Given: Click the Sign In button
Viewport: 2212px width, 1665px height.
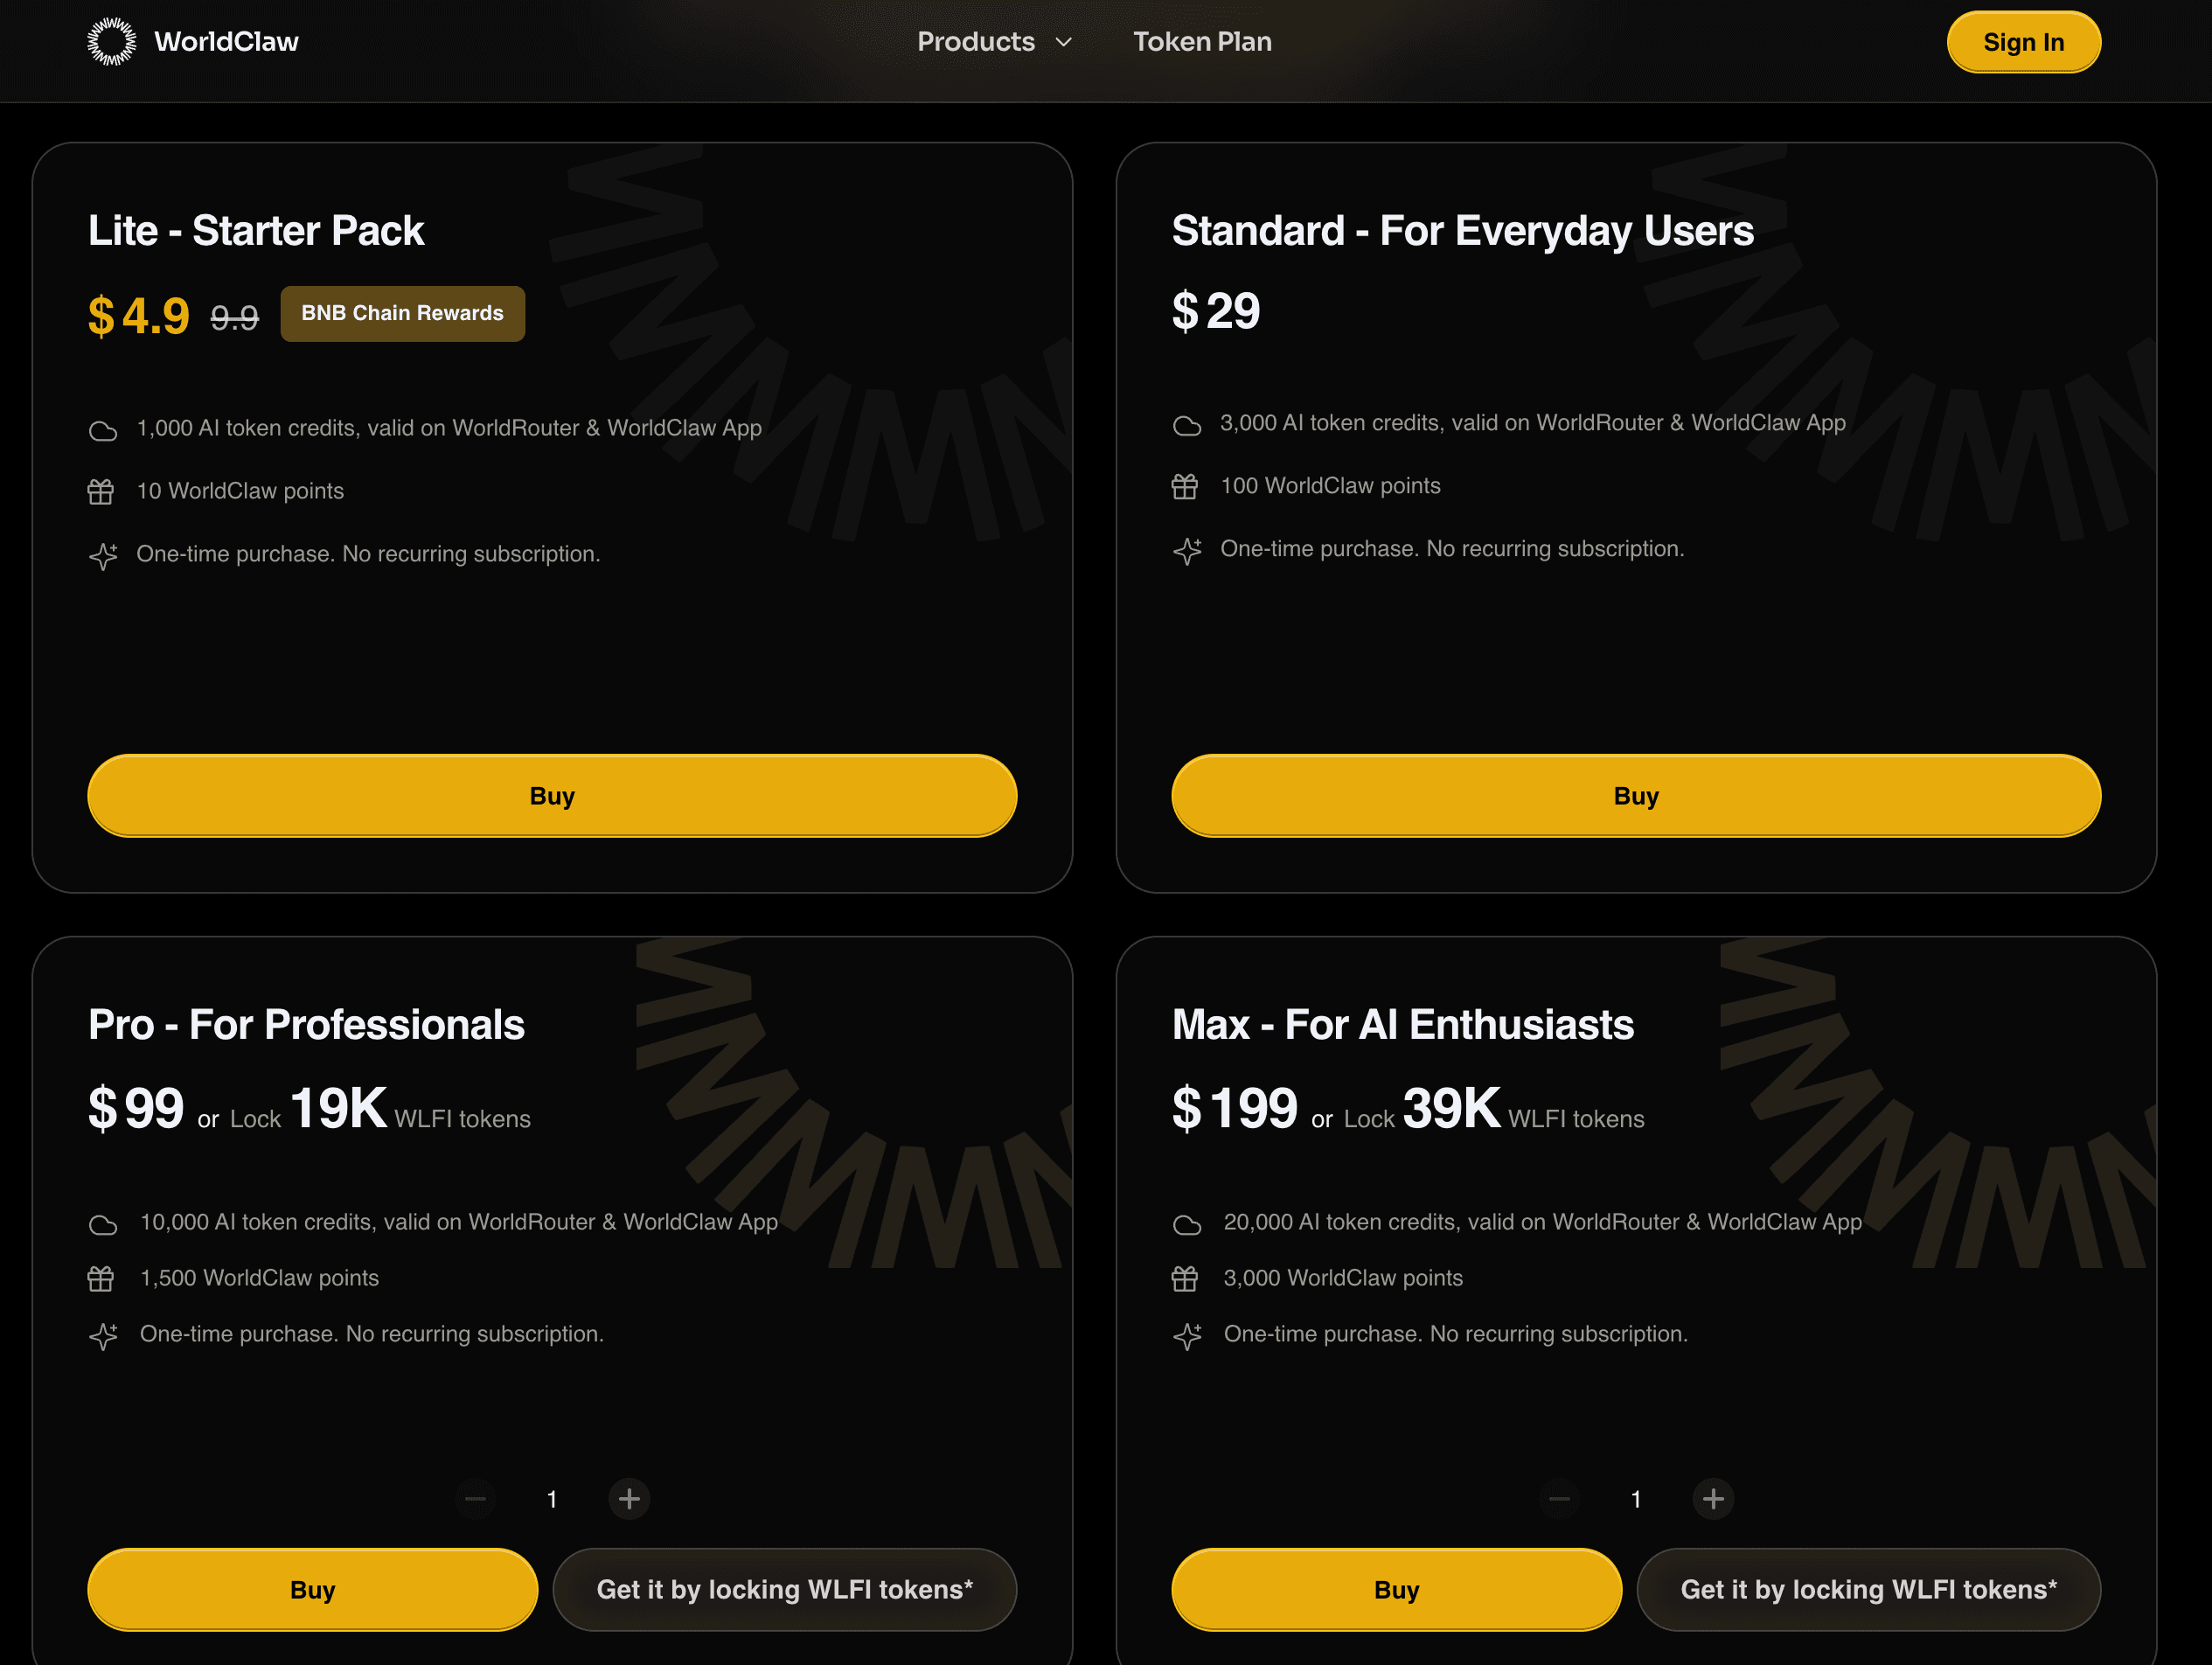Looking at the screenshot, I should 2023,42.
